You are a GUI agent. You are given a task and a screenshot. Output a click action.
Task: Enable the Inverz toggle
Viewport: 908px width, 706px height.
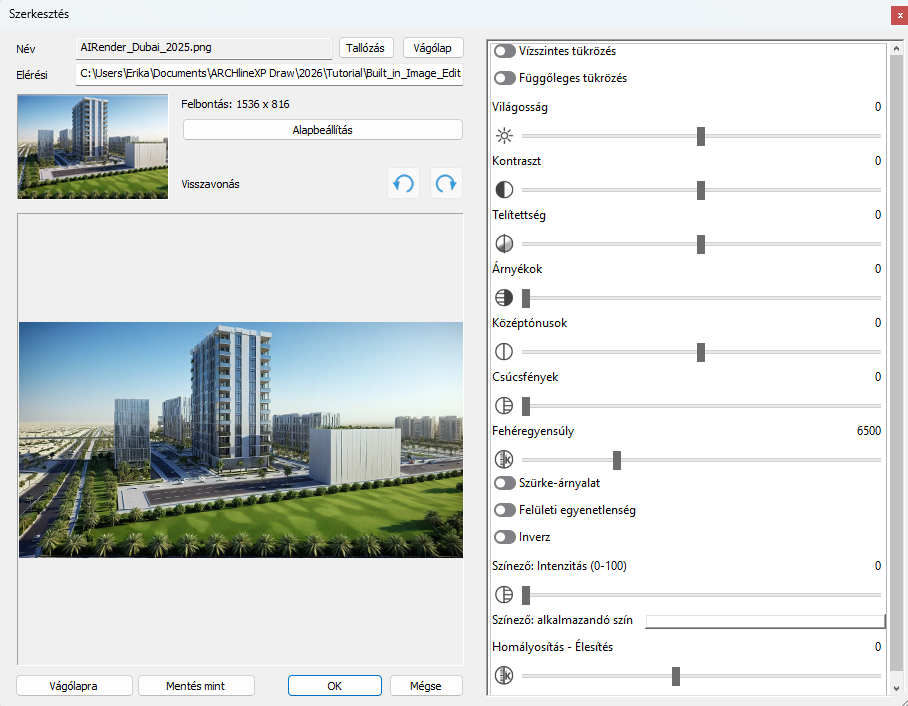(x=505, y=537)
